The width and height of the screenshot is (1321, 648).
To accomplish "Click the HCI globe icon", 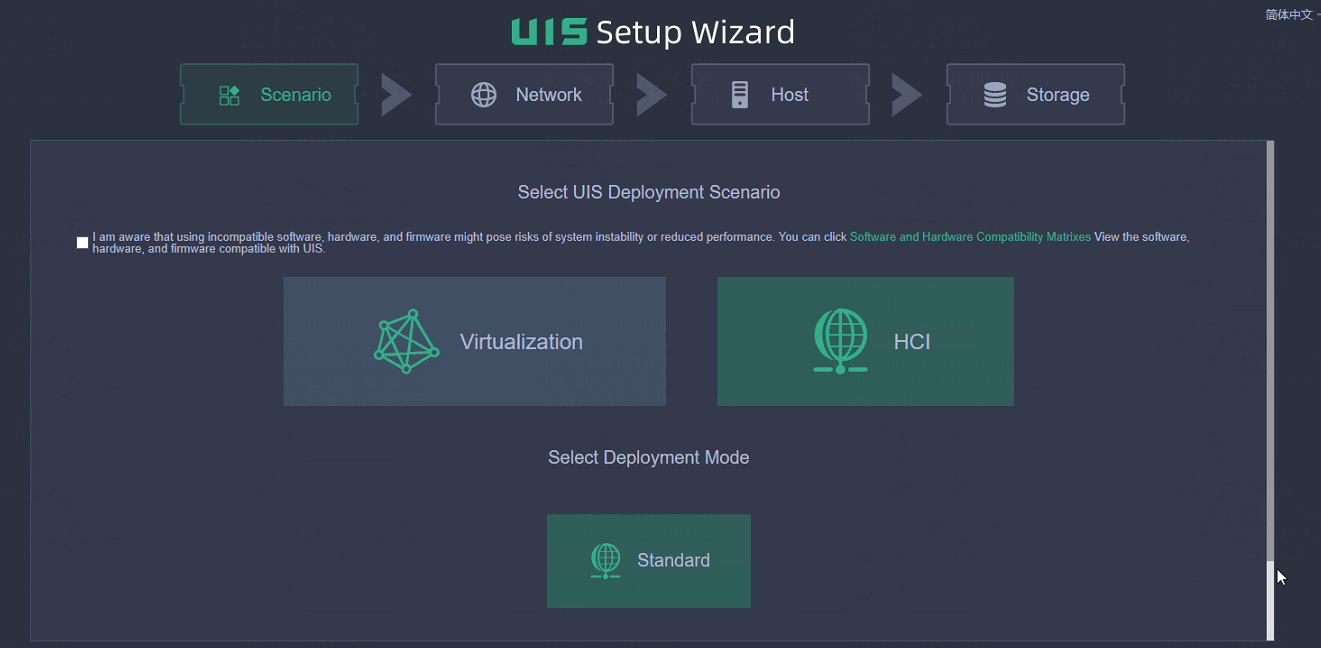I will click(x=840, y=341).
